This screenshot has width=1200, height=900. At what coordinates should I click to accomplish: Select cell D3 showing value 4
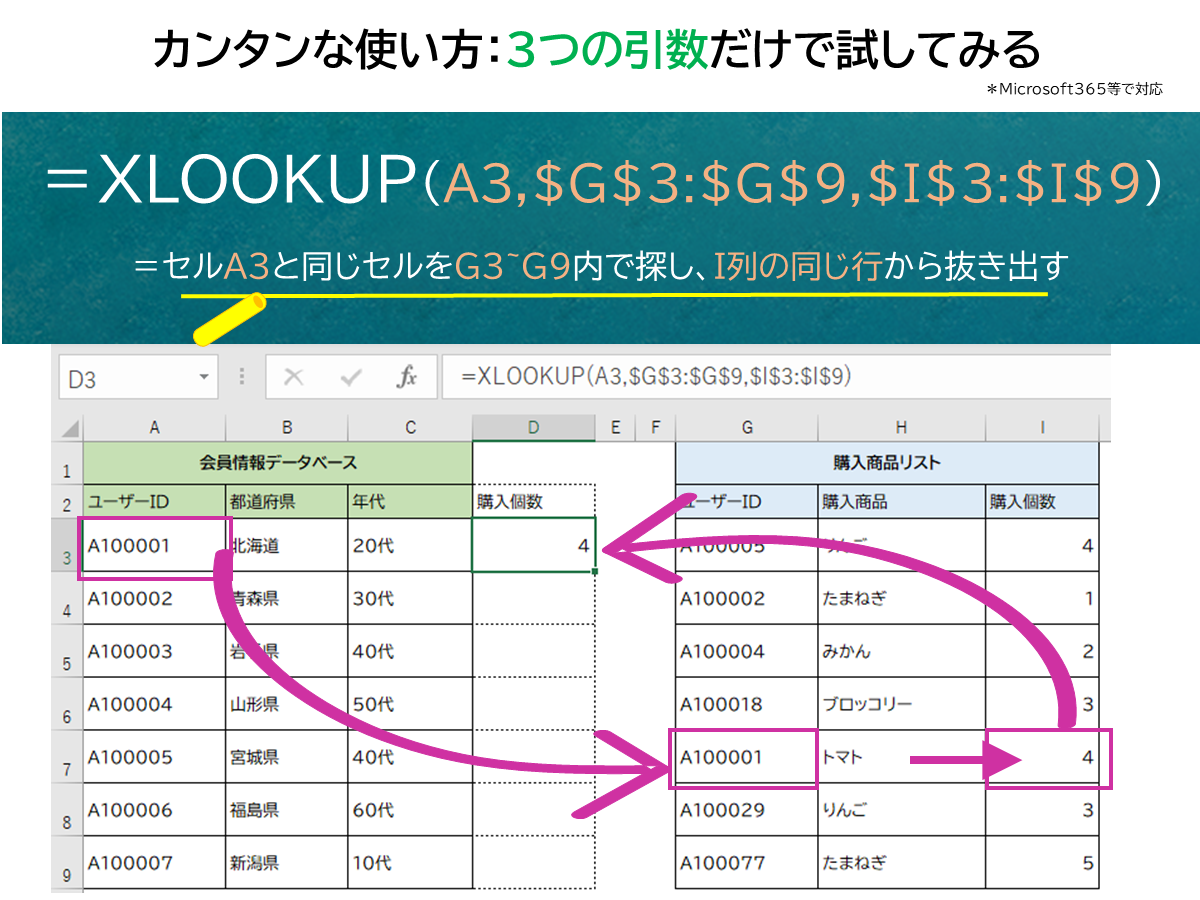(x=534, y=546)
